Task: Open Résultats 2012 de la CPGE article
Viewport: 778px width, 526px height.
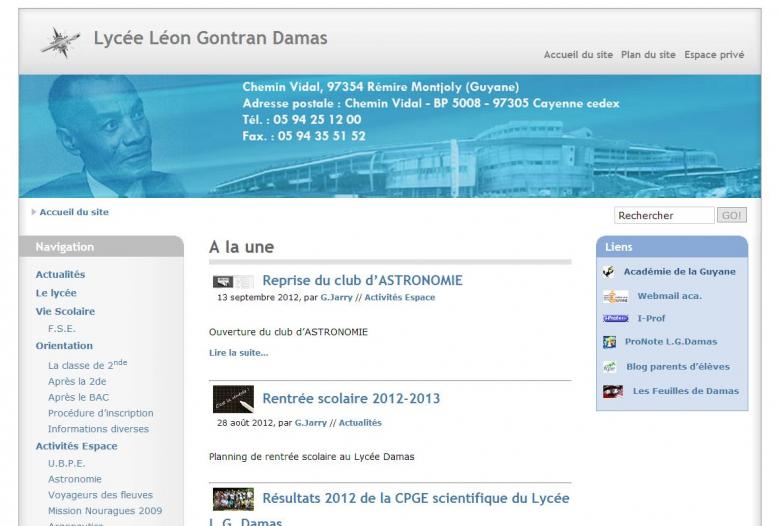Action: click(x=389, y=509)
